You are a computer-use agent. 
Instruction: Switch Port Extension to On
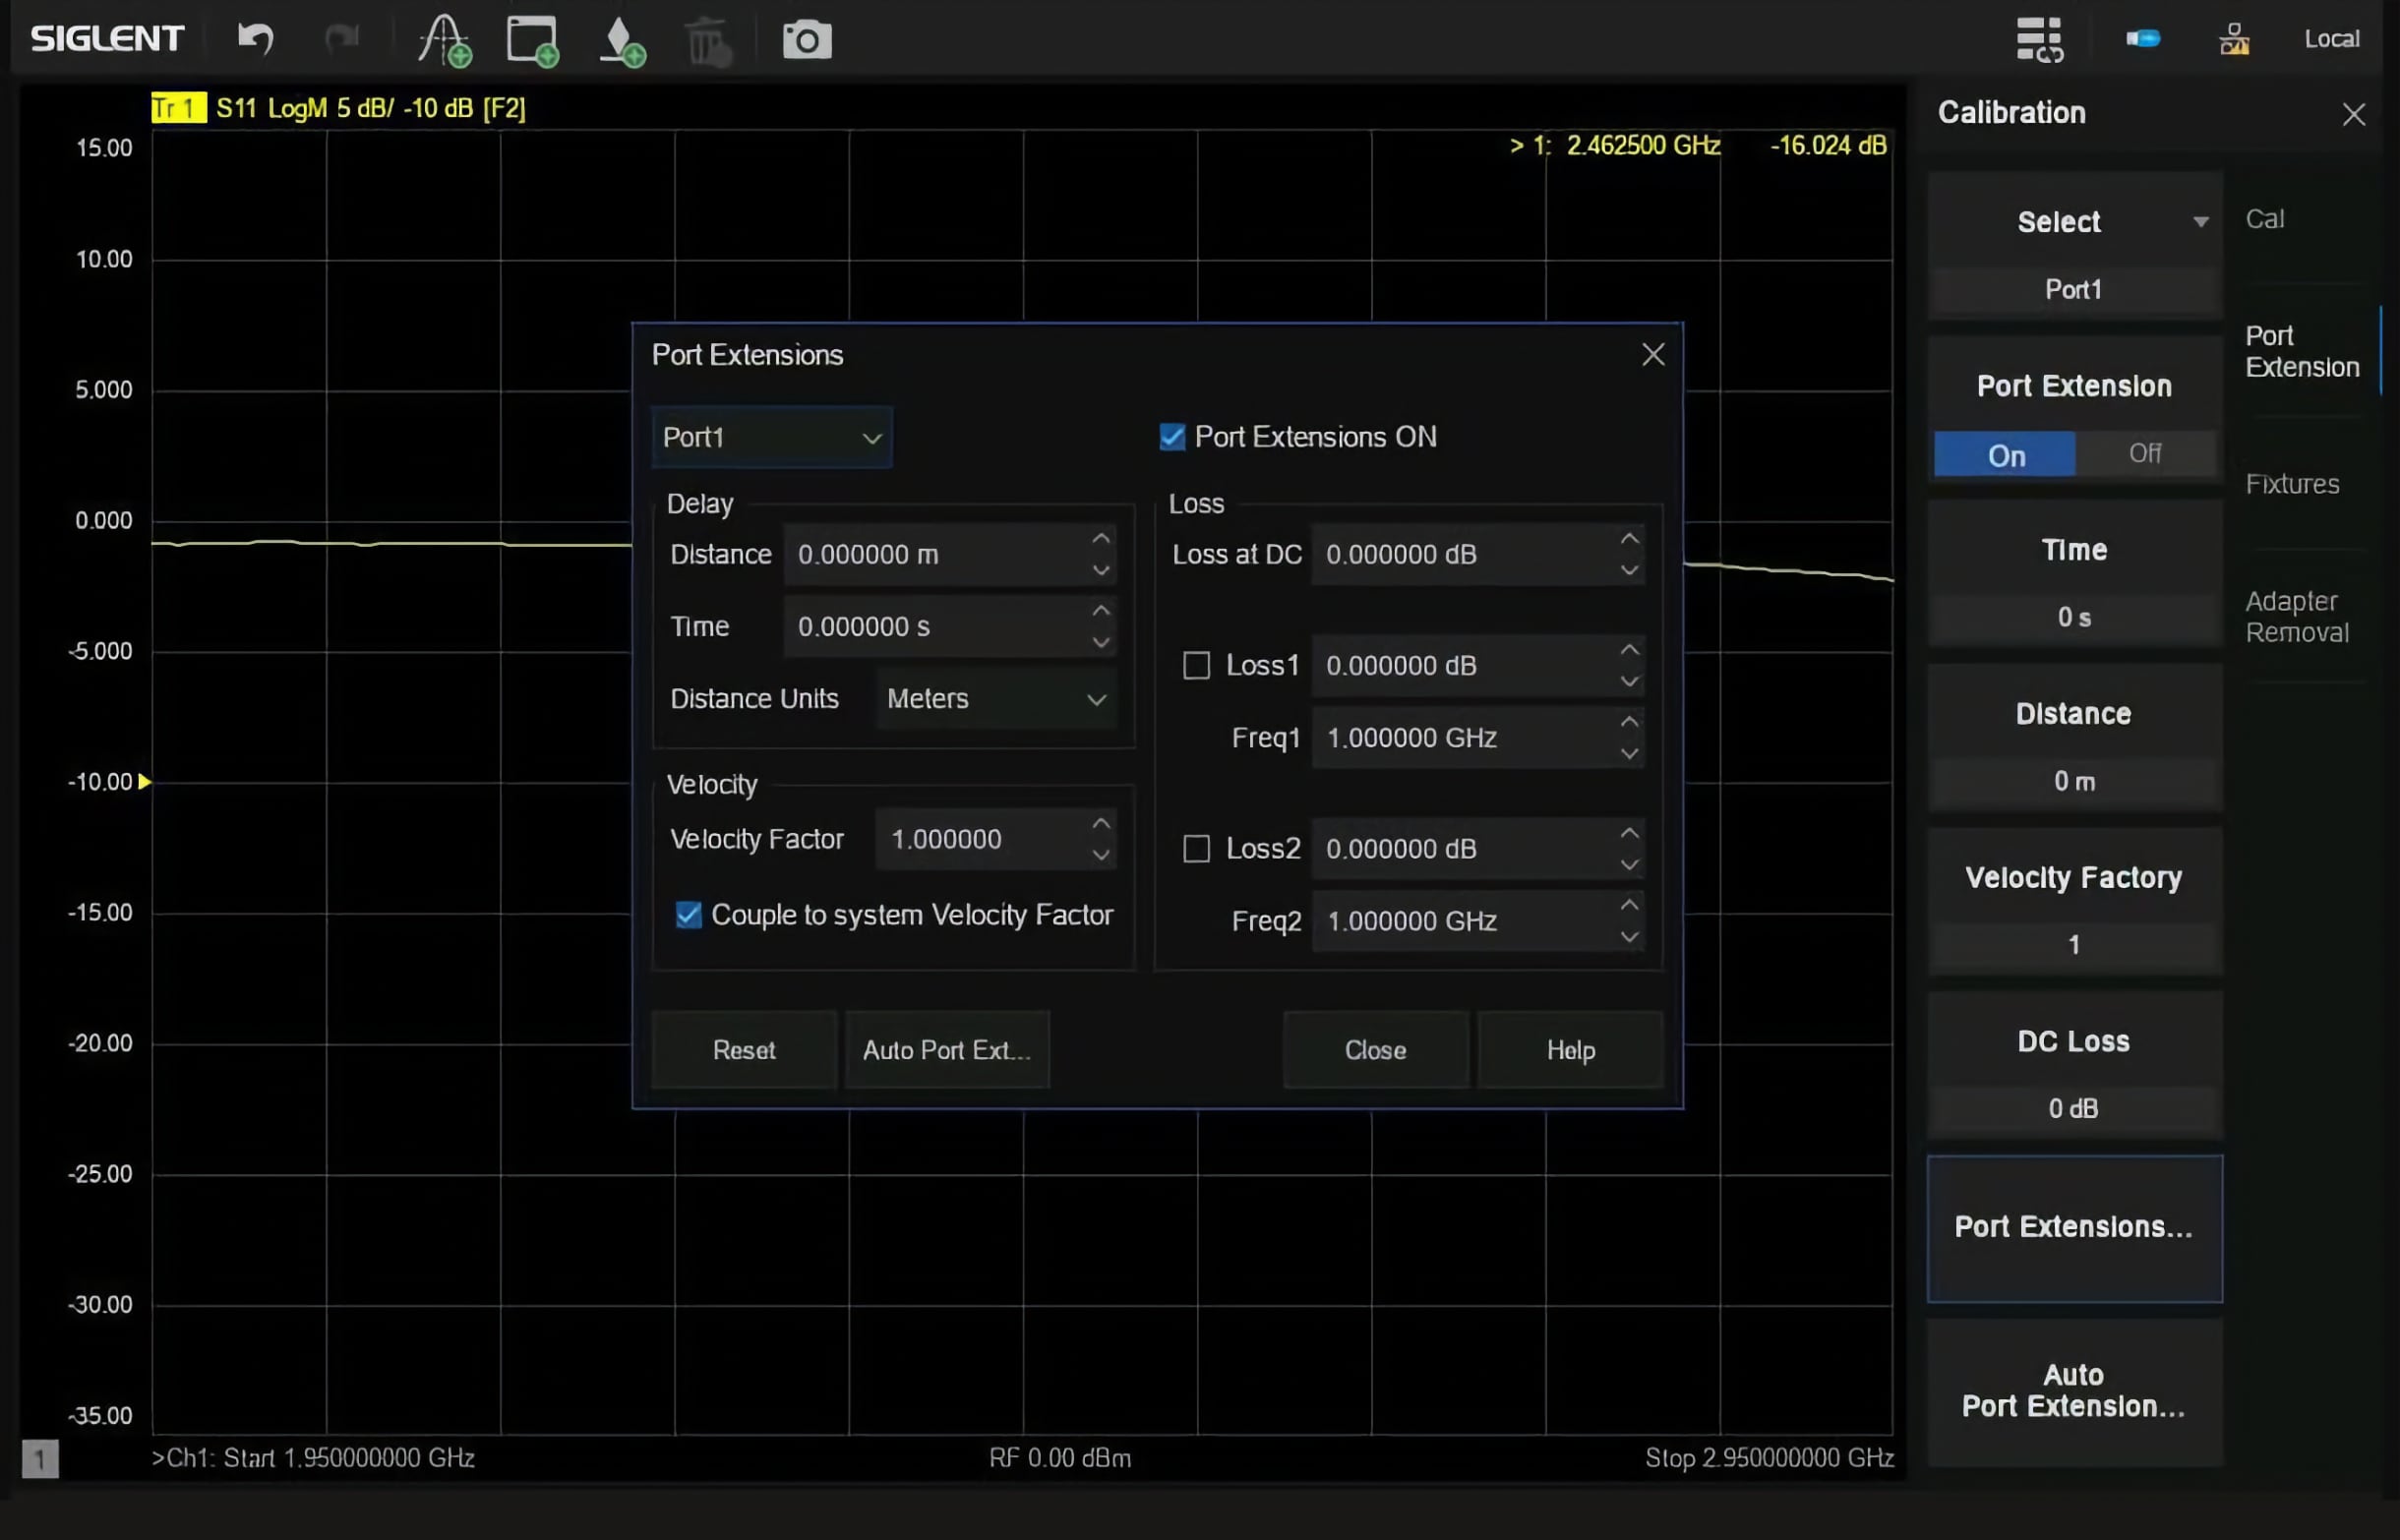(x=2005, y=455)
